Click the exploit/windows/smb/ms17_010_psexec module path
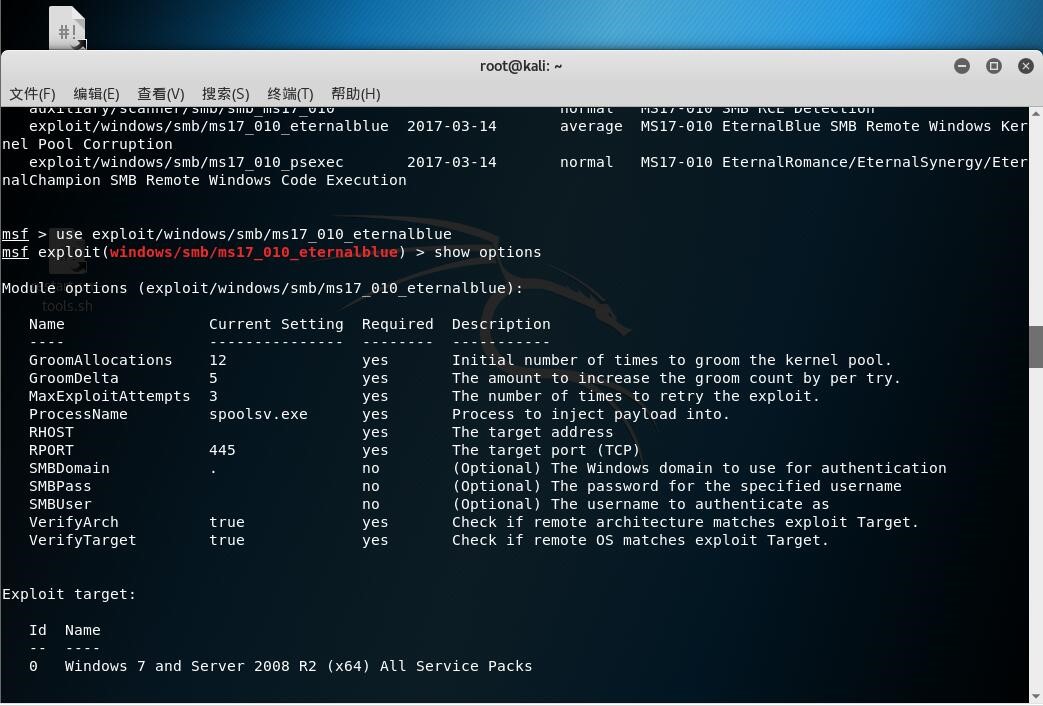 (186, 162)
